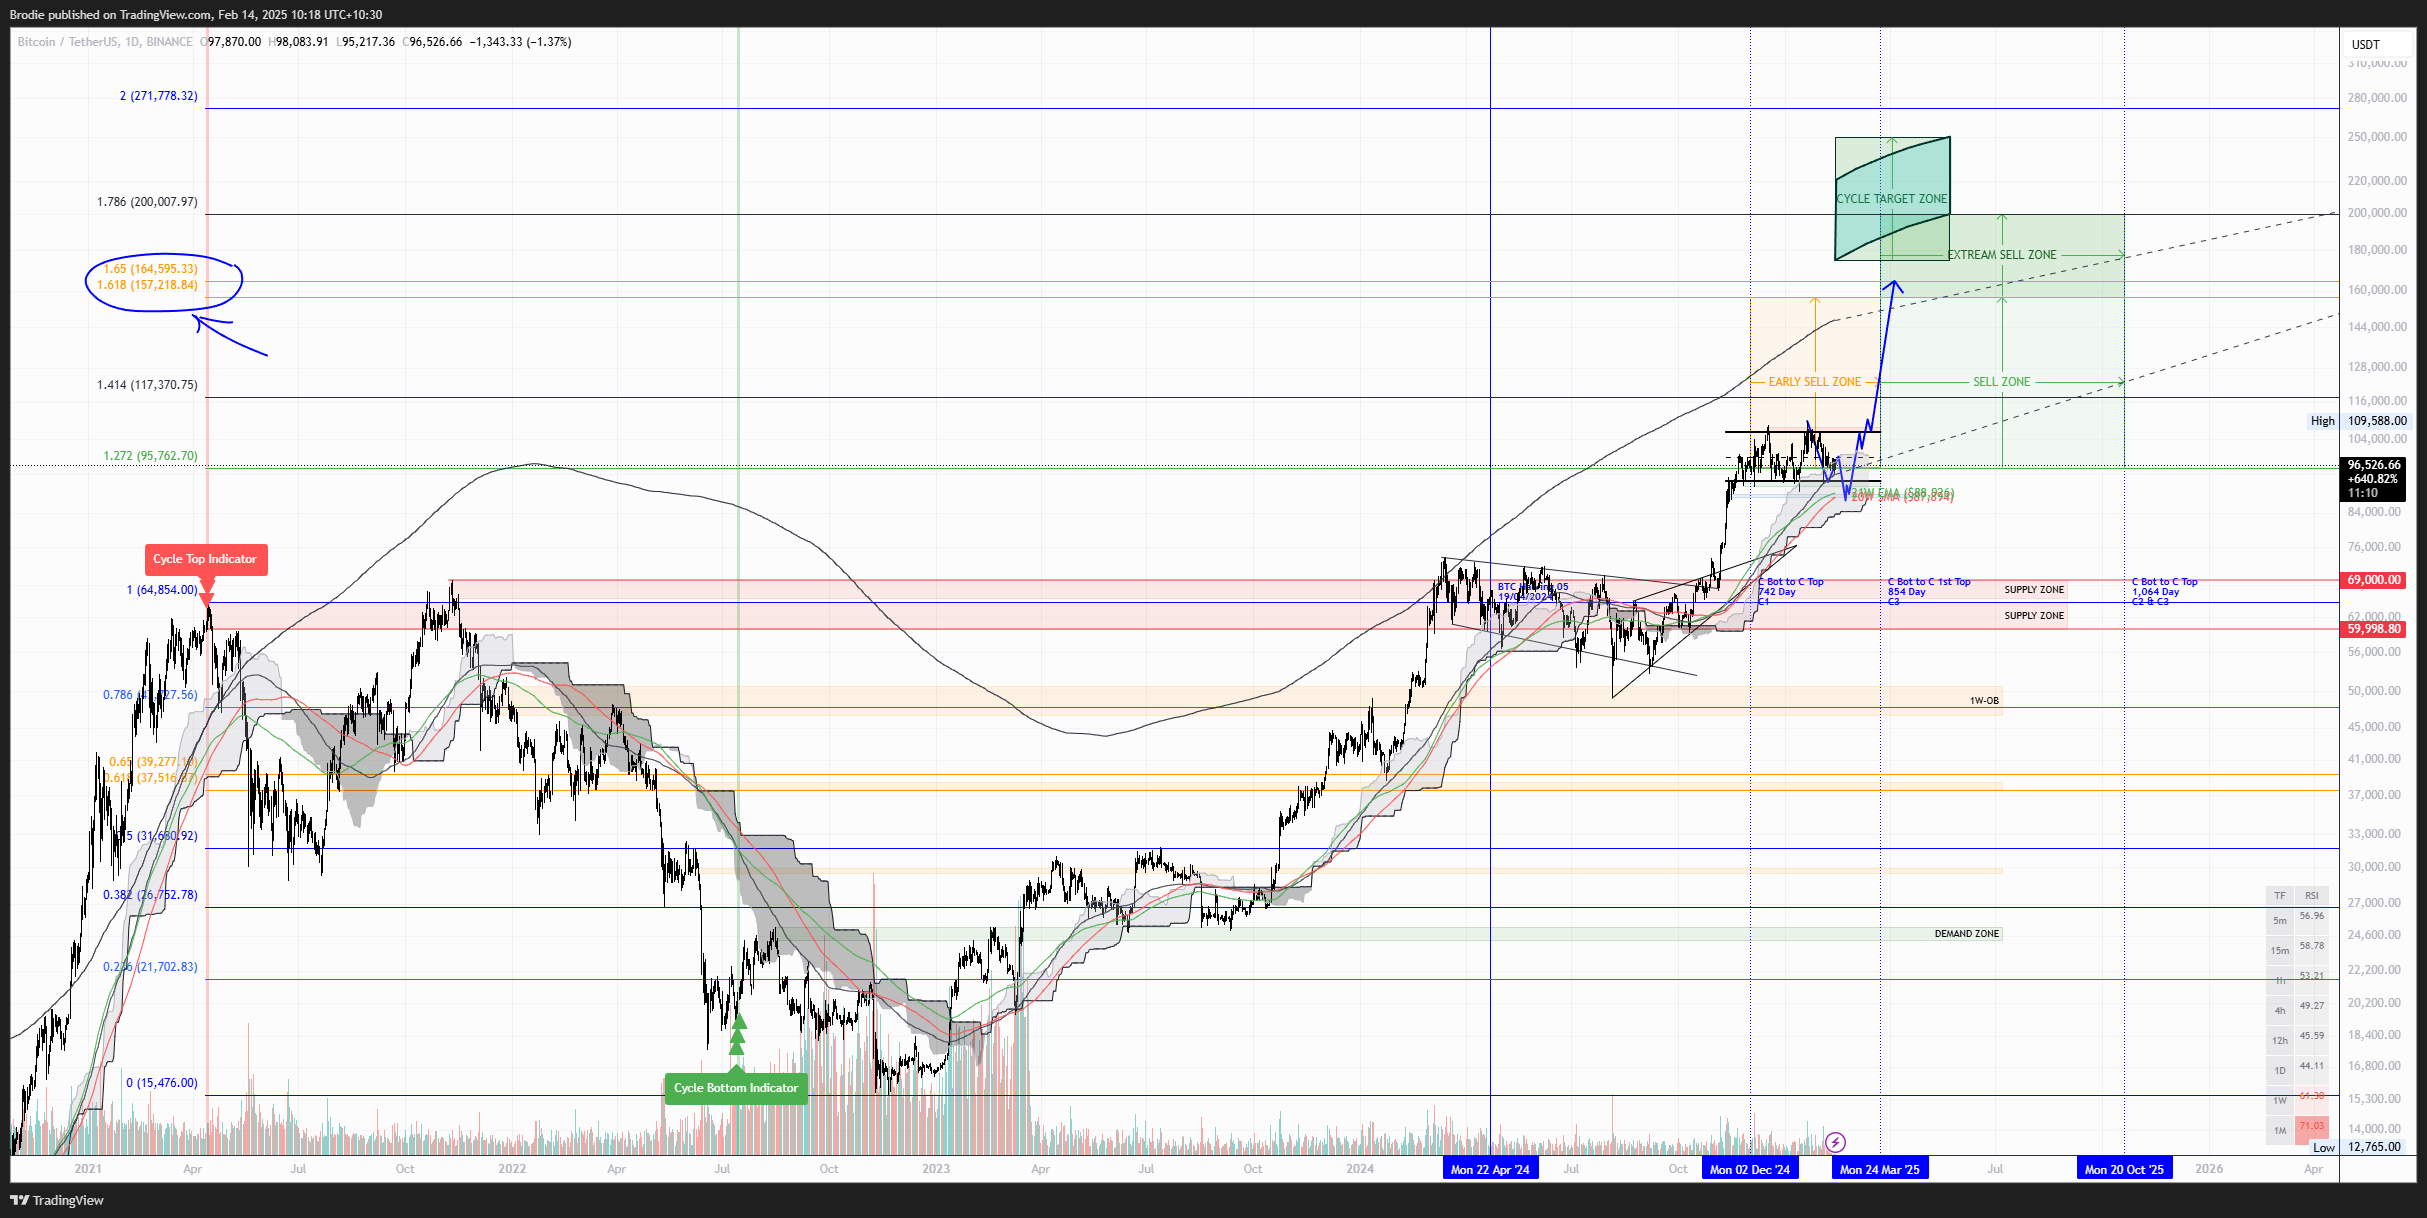This screenshot has height=1218, width=2427.
Task: Click the 2023 year label on time axis
Action: click(x=936, y=1169)
